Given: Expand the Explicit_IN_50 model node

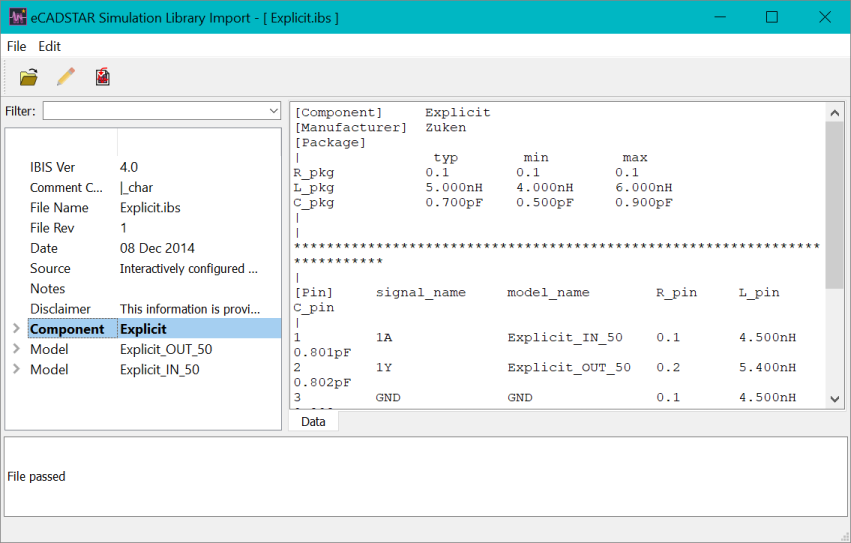Looking at the screenshot, I should point(15,370).
